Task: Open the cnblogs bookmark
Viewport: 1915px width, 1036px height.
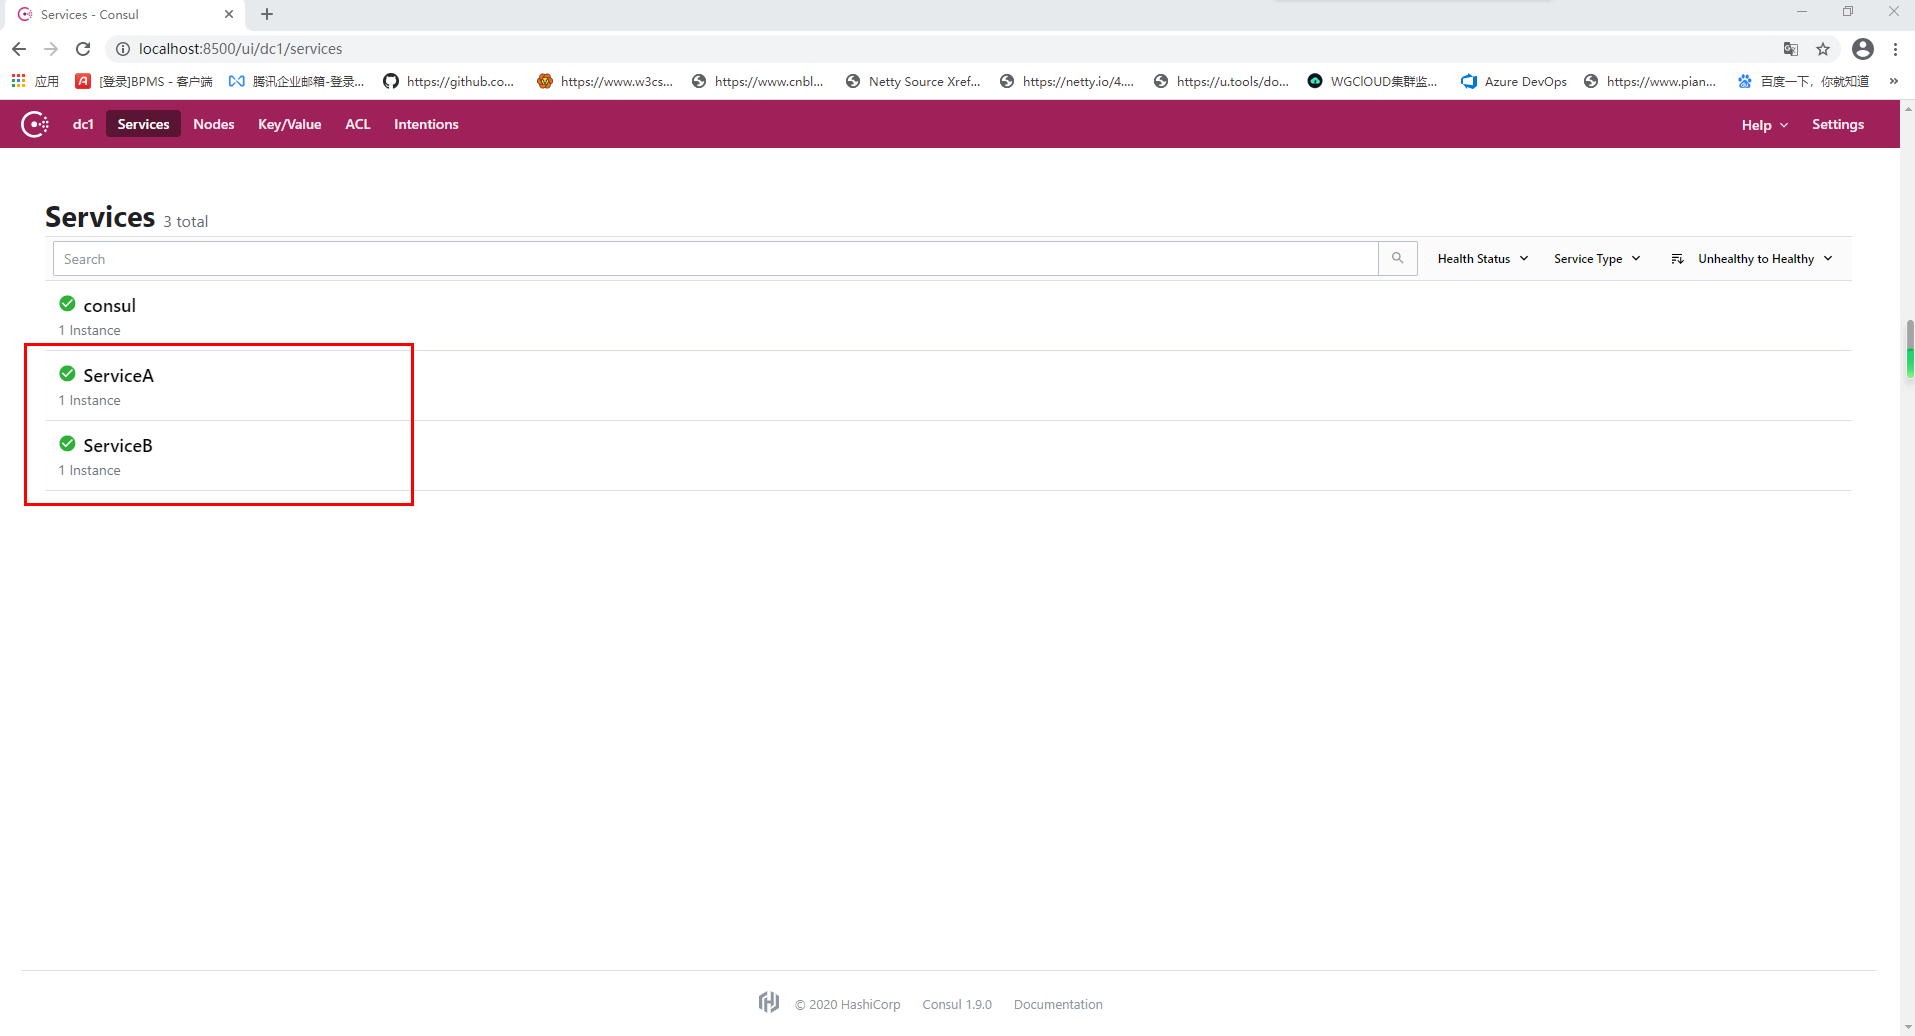Action: pos(758,81)
